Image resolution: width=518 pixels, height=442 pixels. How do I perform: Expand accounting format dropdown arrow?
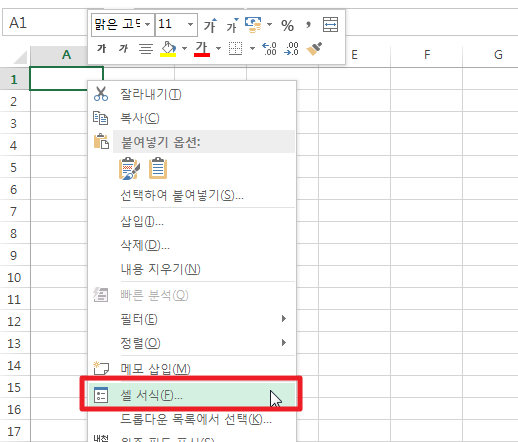(x=269, y=24)
